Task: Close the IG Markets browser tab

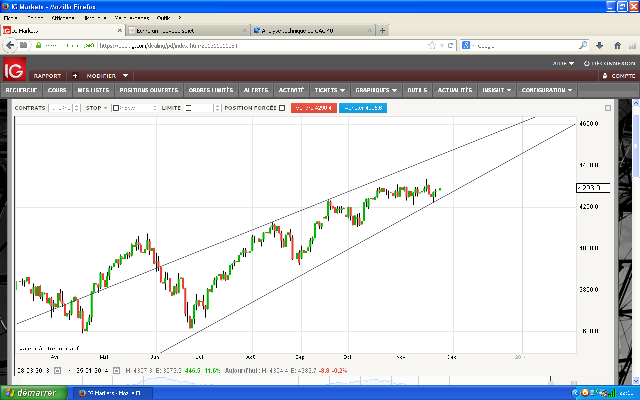Action: [x=120, y=31]
